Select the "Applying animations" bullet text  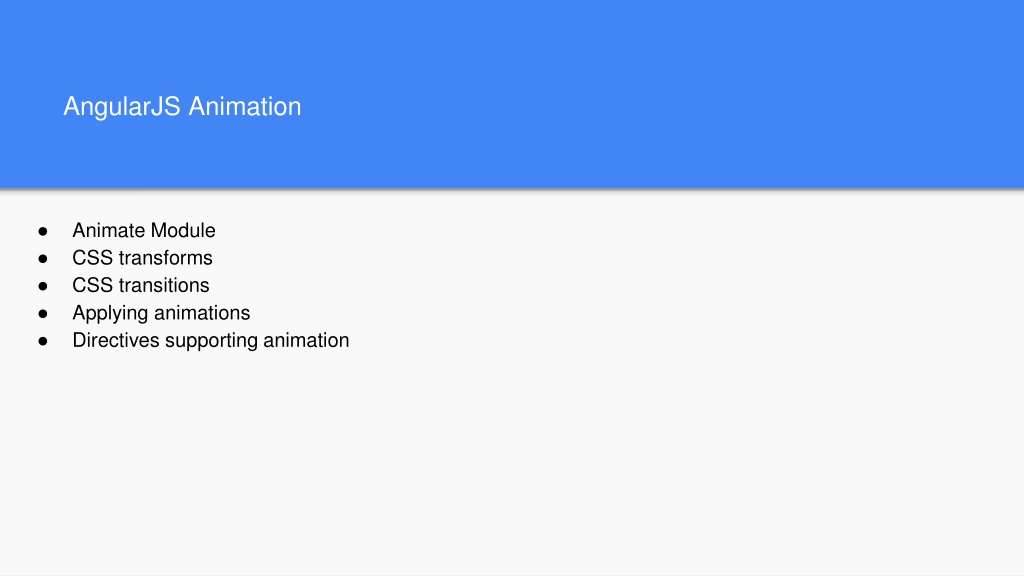coord(161,313)
